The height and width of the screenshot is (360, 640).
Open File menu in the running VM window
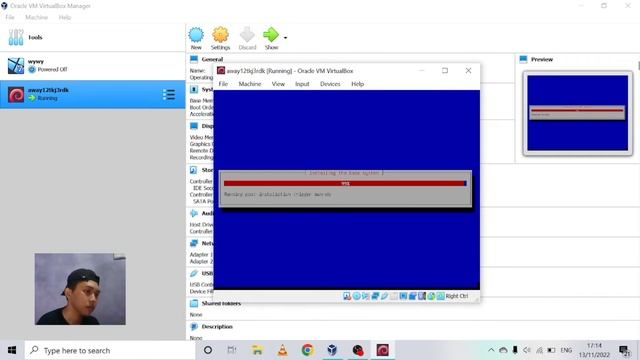click(x=223, y=84)
